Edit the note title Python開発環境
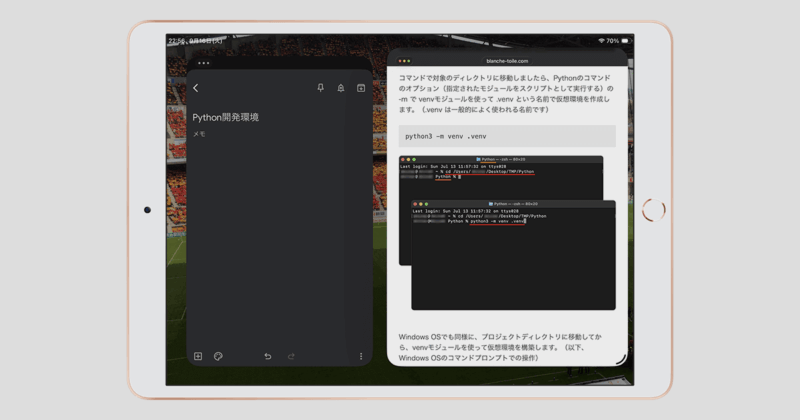800x420 pixels. click(226, 117)
